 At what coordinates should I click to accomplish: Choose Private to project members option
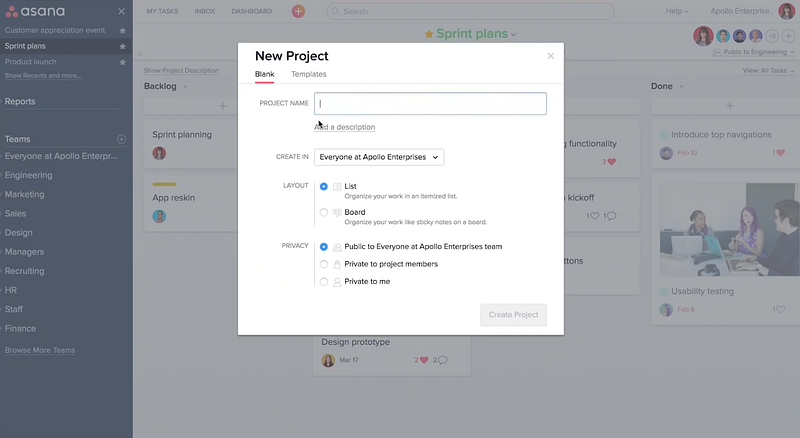click(x=324, y=264)
